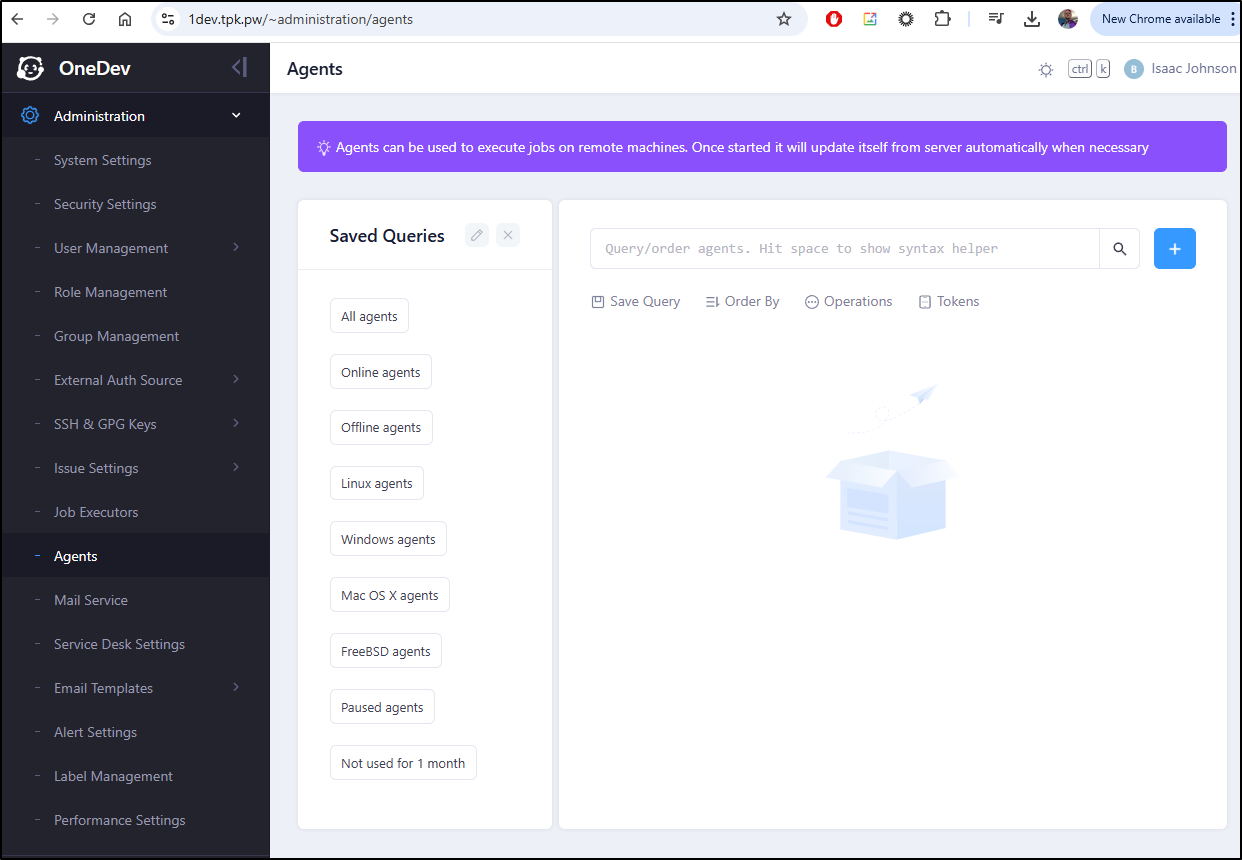The width and height of the screenshot is (1242, 860).
Task: Select the All agents saved query
Action: click(x=369, y=316)
